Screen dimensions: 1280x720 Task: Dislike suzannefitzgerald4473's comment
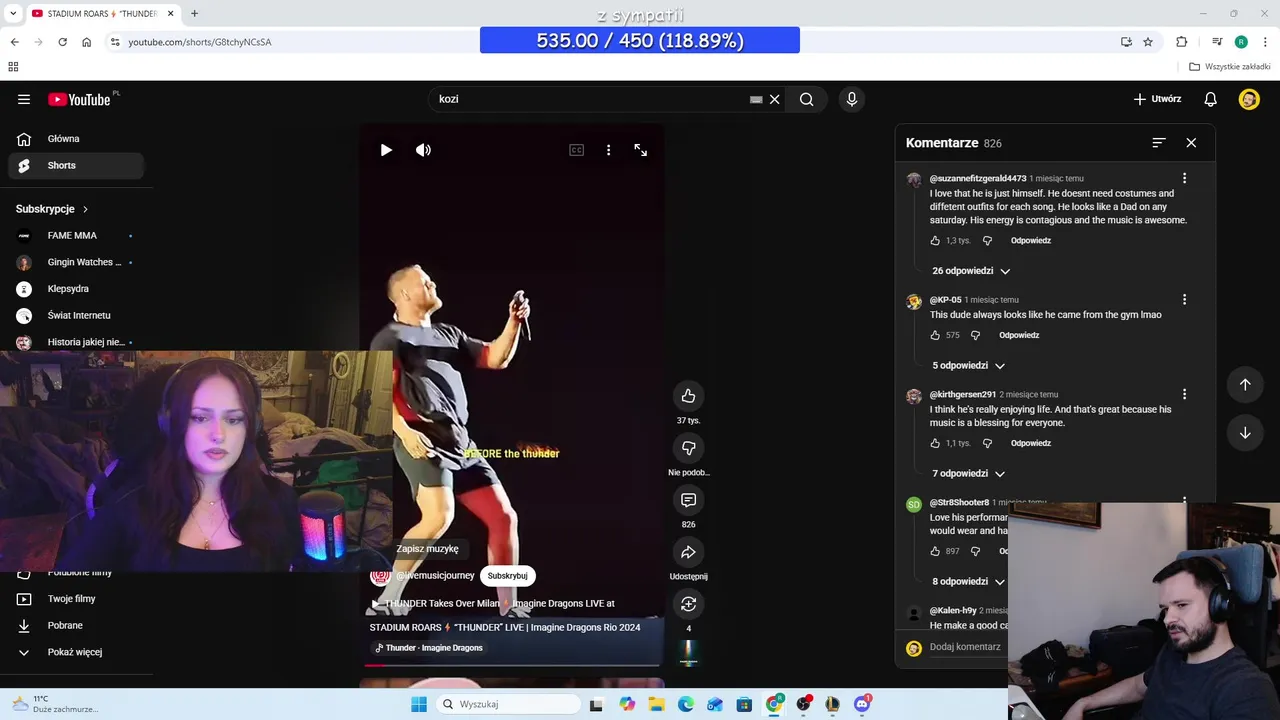[x=987, y=241]
